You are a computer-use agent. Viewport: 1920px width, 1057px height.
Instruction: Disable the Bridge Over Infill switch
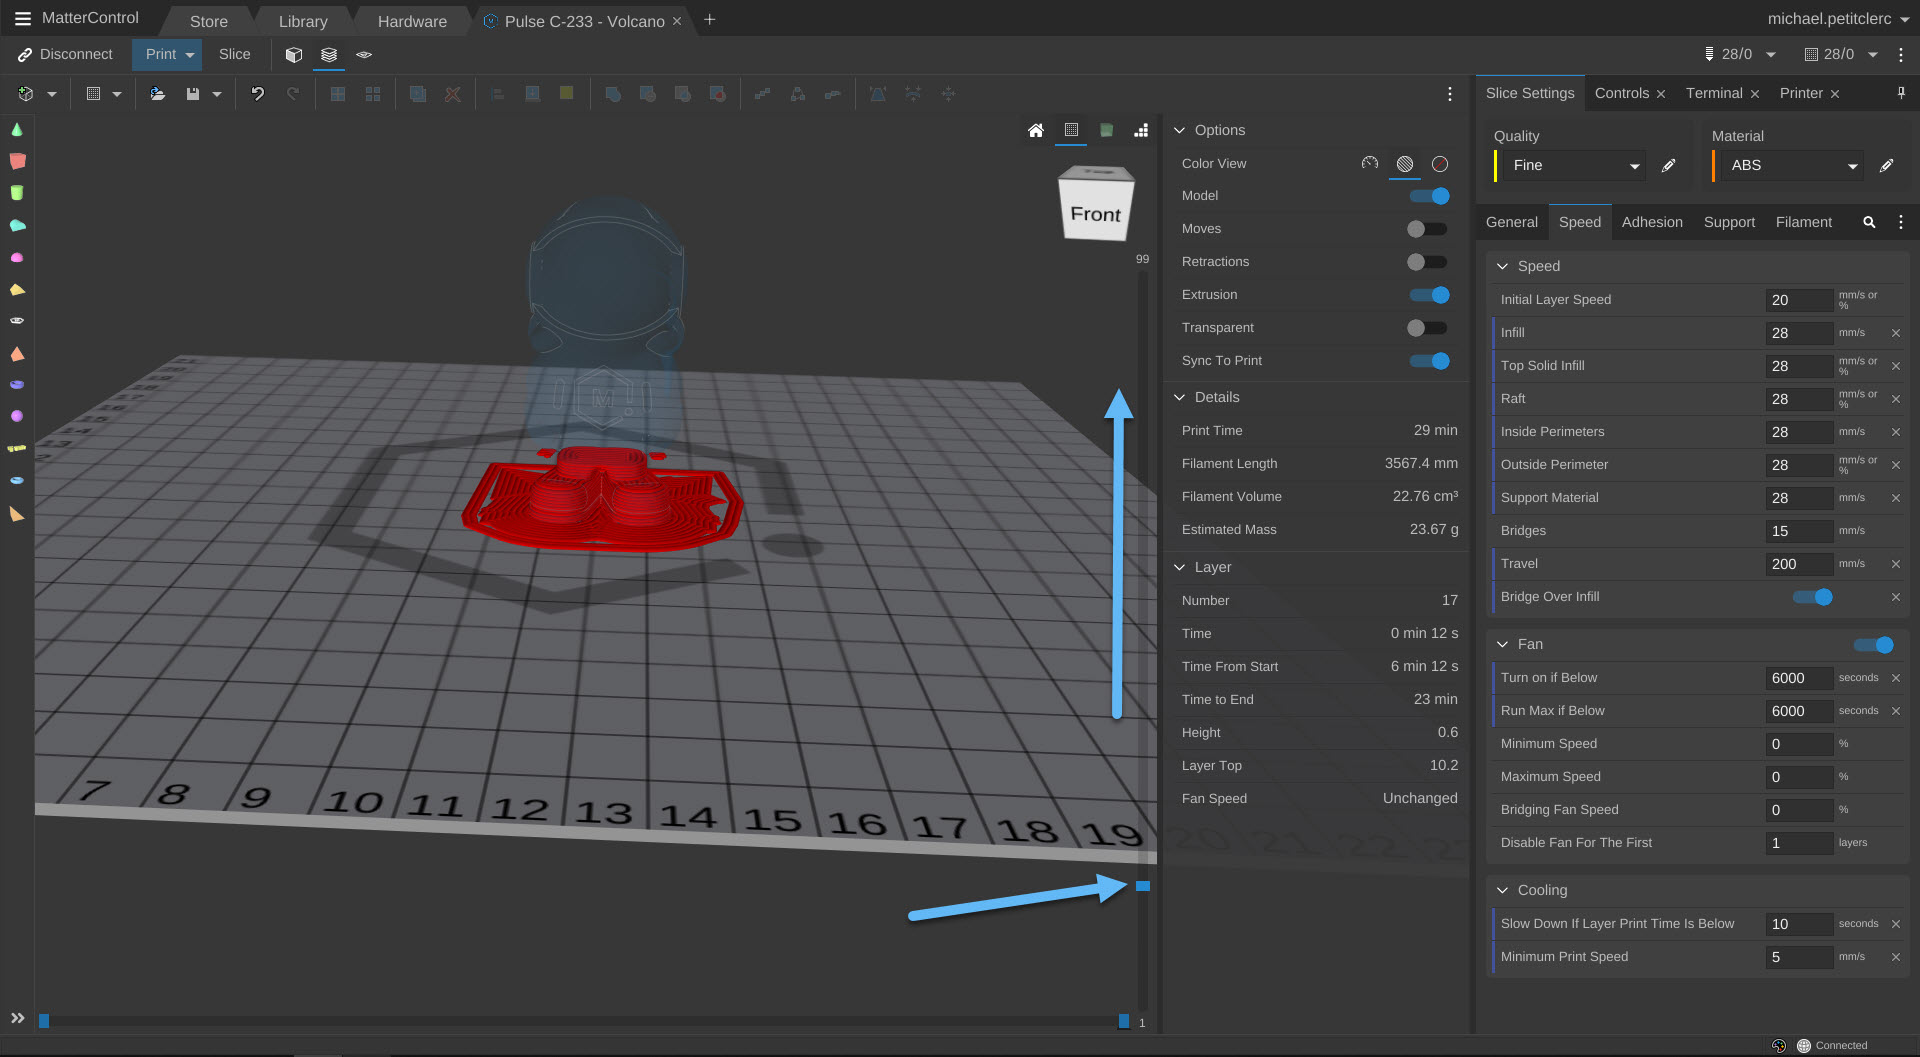(x=1812, y=597)
